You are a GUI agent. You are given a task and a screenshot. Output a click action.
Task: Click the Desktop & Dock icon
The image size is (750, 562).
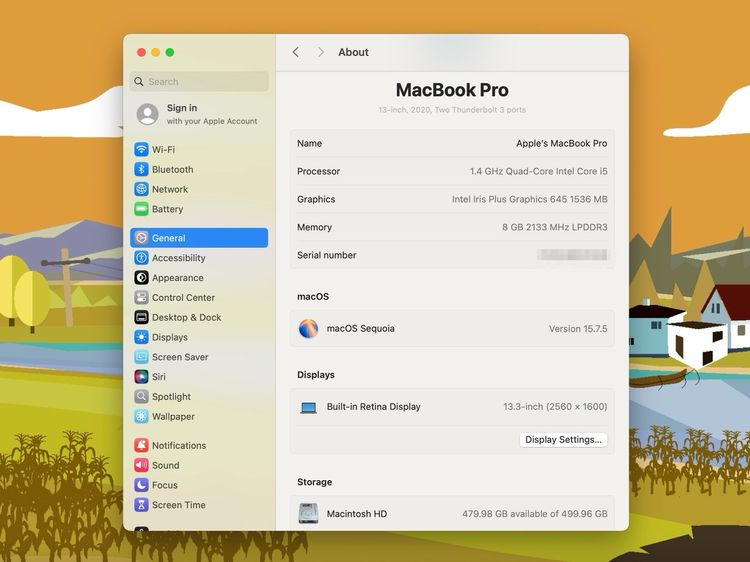[141, 317]
